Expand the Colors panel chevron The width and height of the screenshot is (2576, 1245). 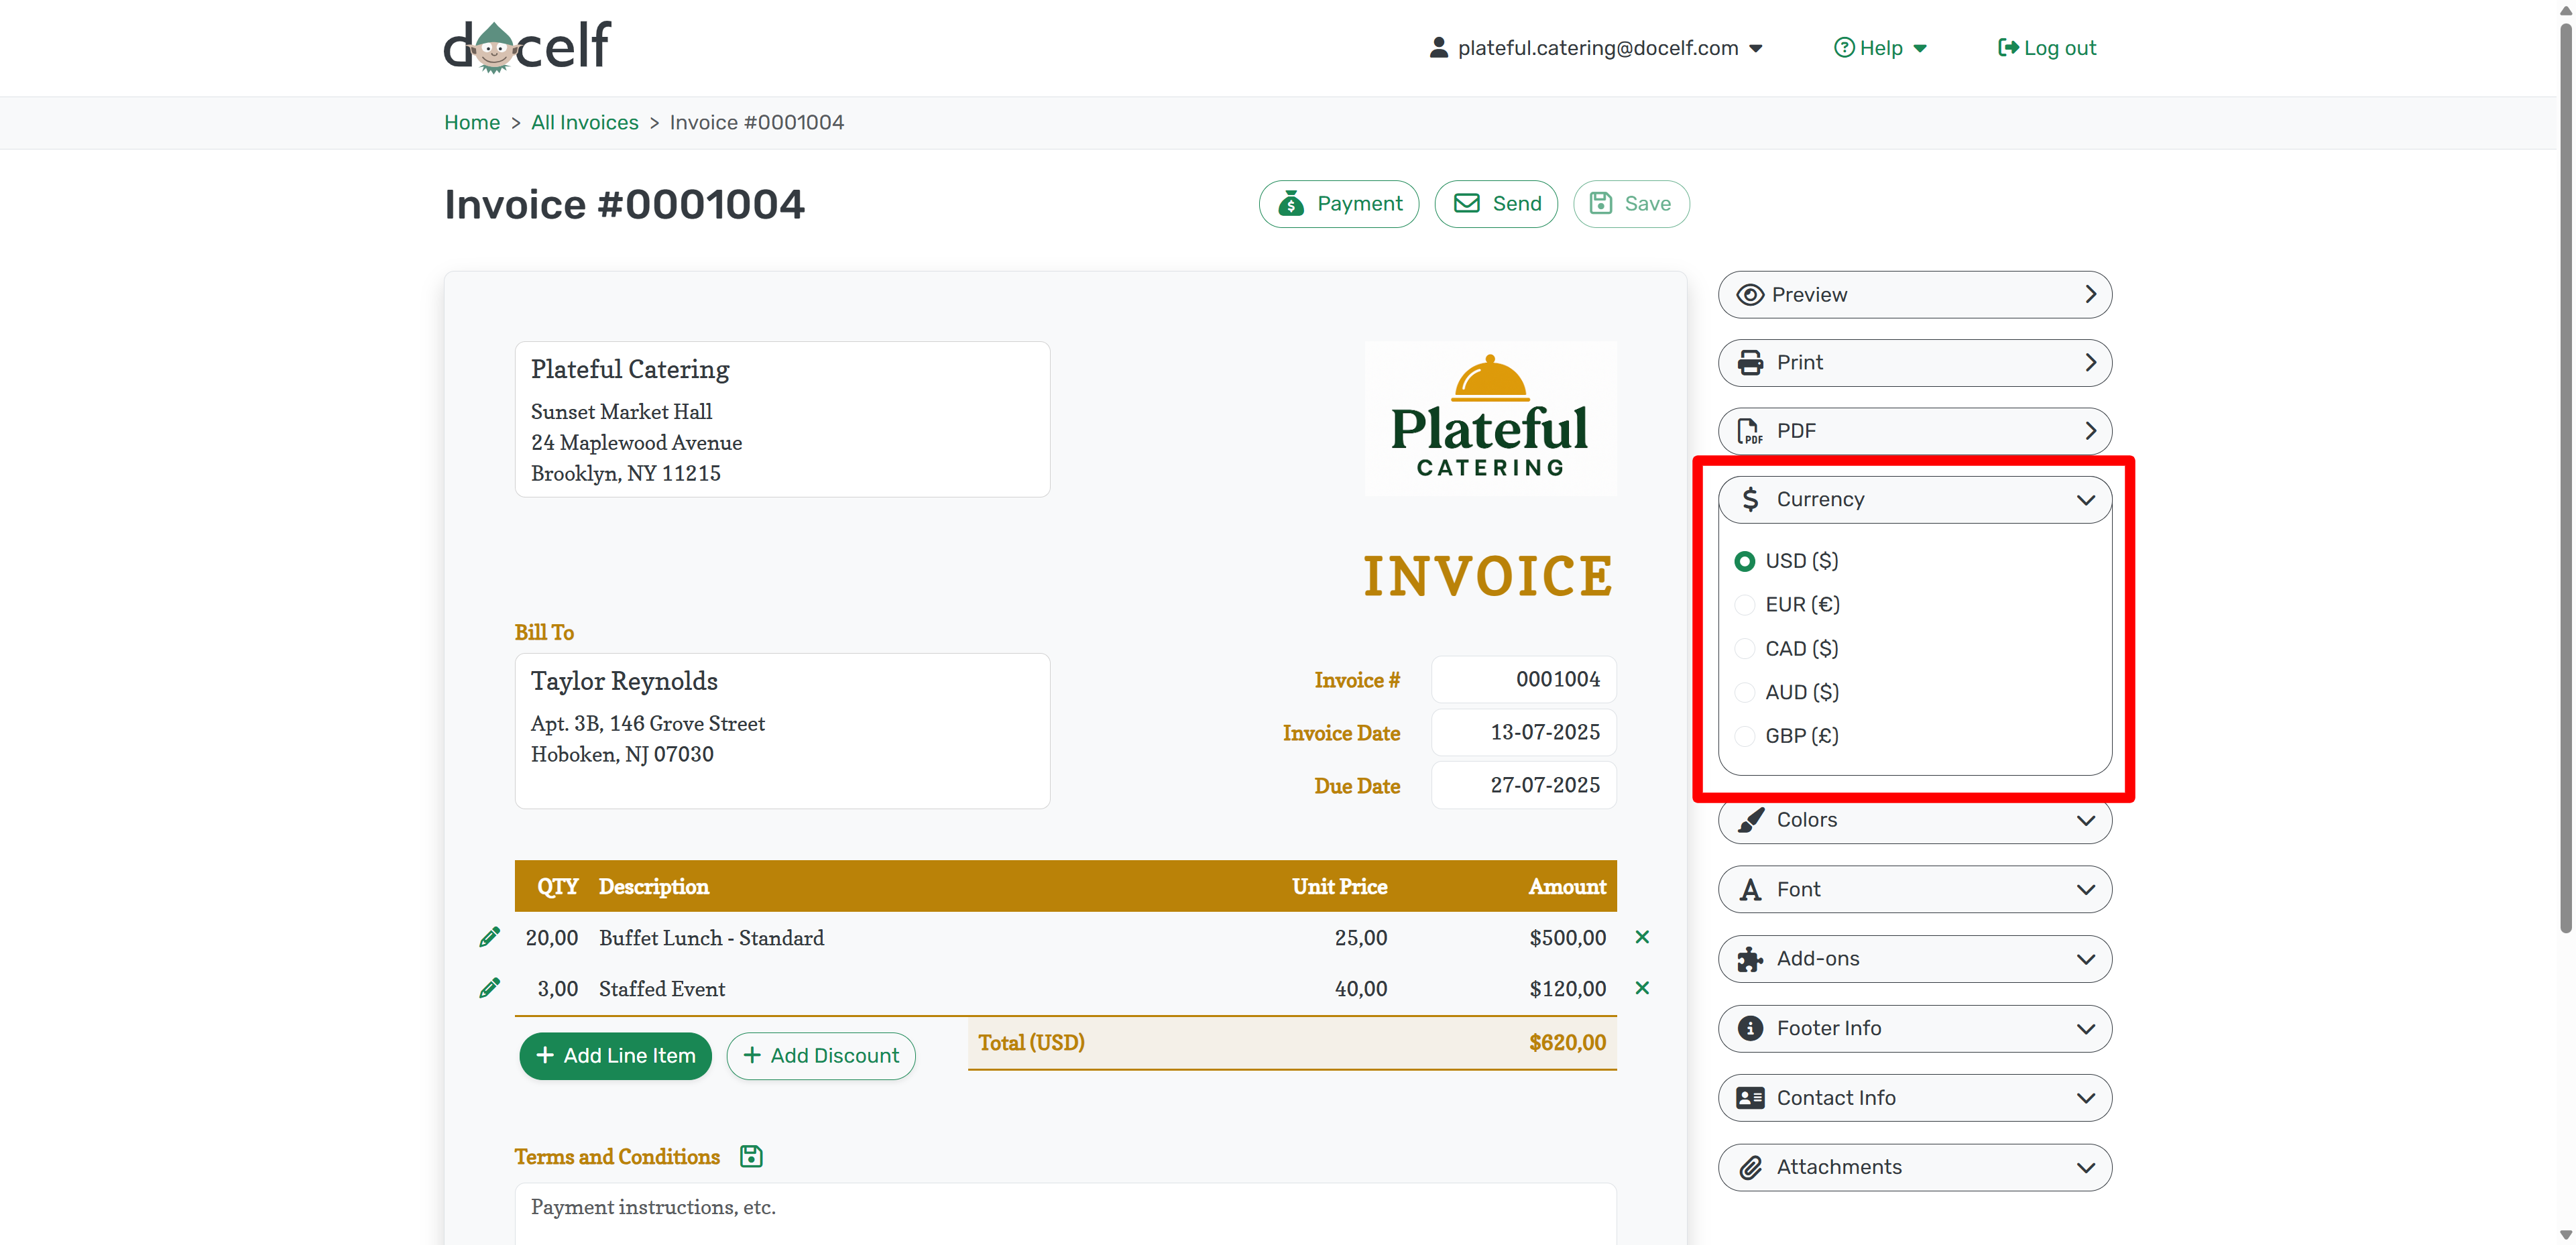2085,821
